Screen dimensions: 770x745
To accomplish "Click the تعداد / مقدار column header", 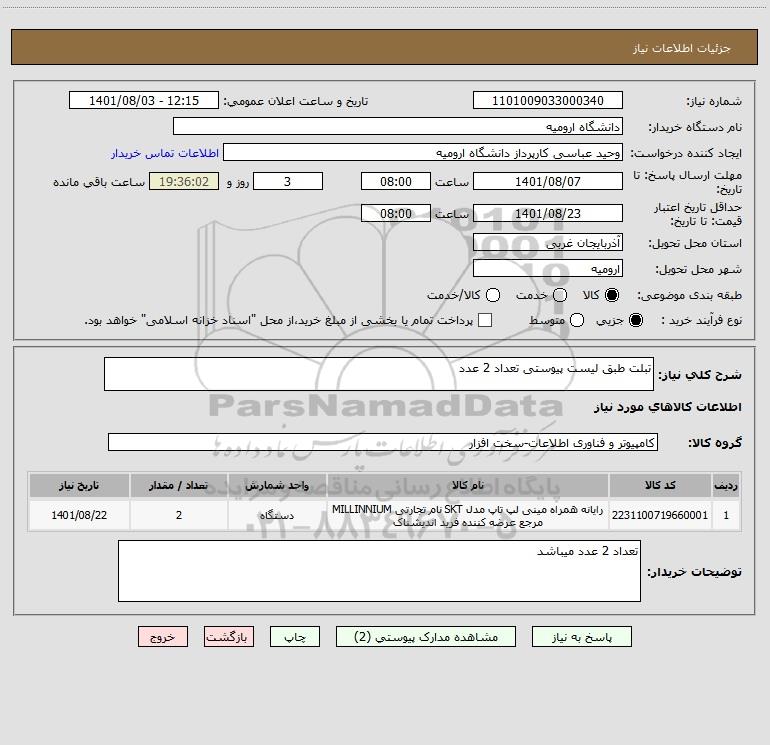I will click(179, 485).
